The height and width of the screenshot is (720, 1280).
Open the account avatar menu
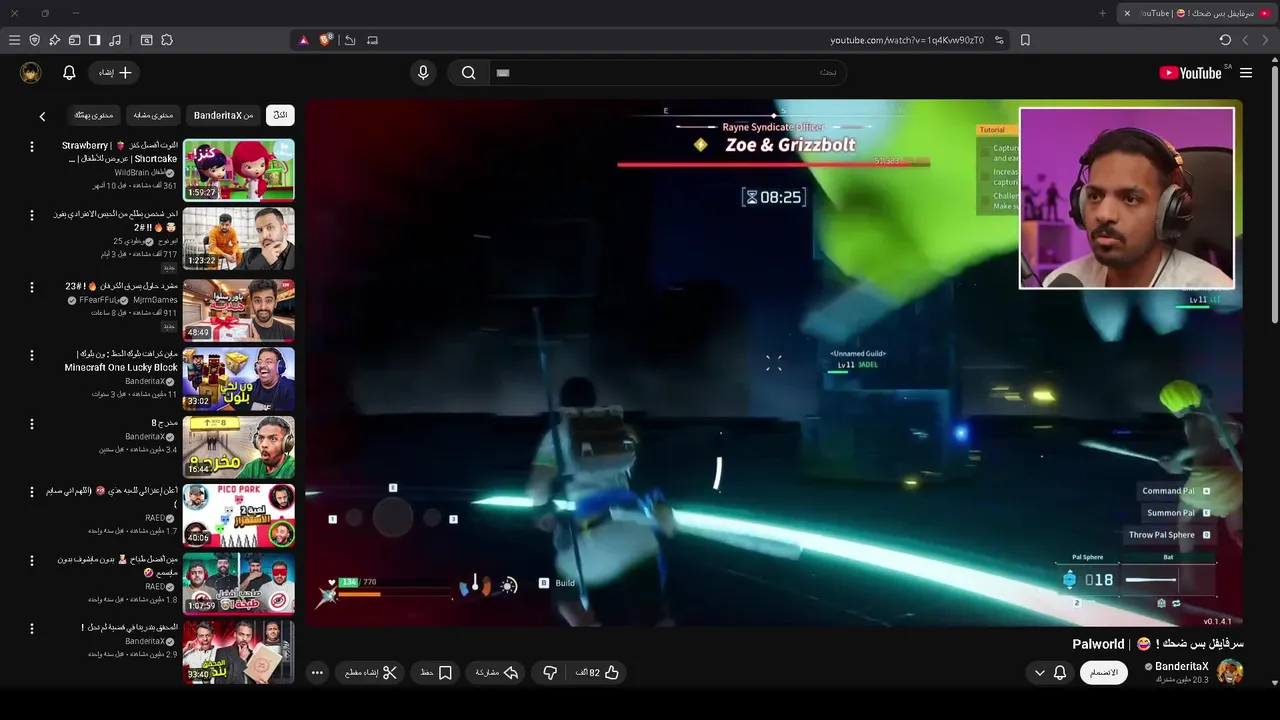click(x=30, y=72)
